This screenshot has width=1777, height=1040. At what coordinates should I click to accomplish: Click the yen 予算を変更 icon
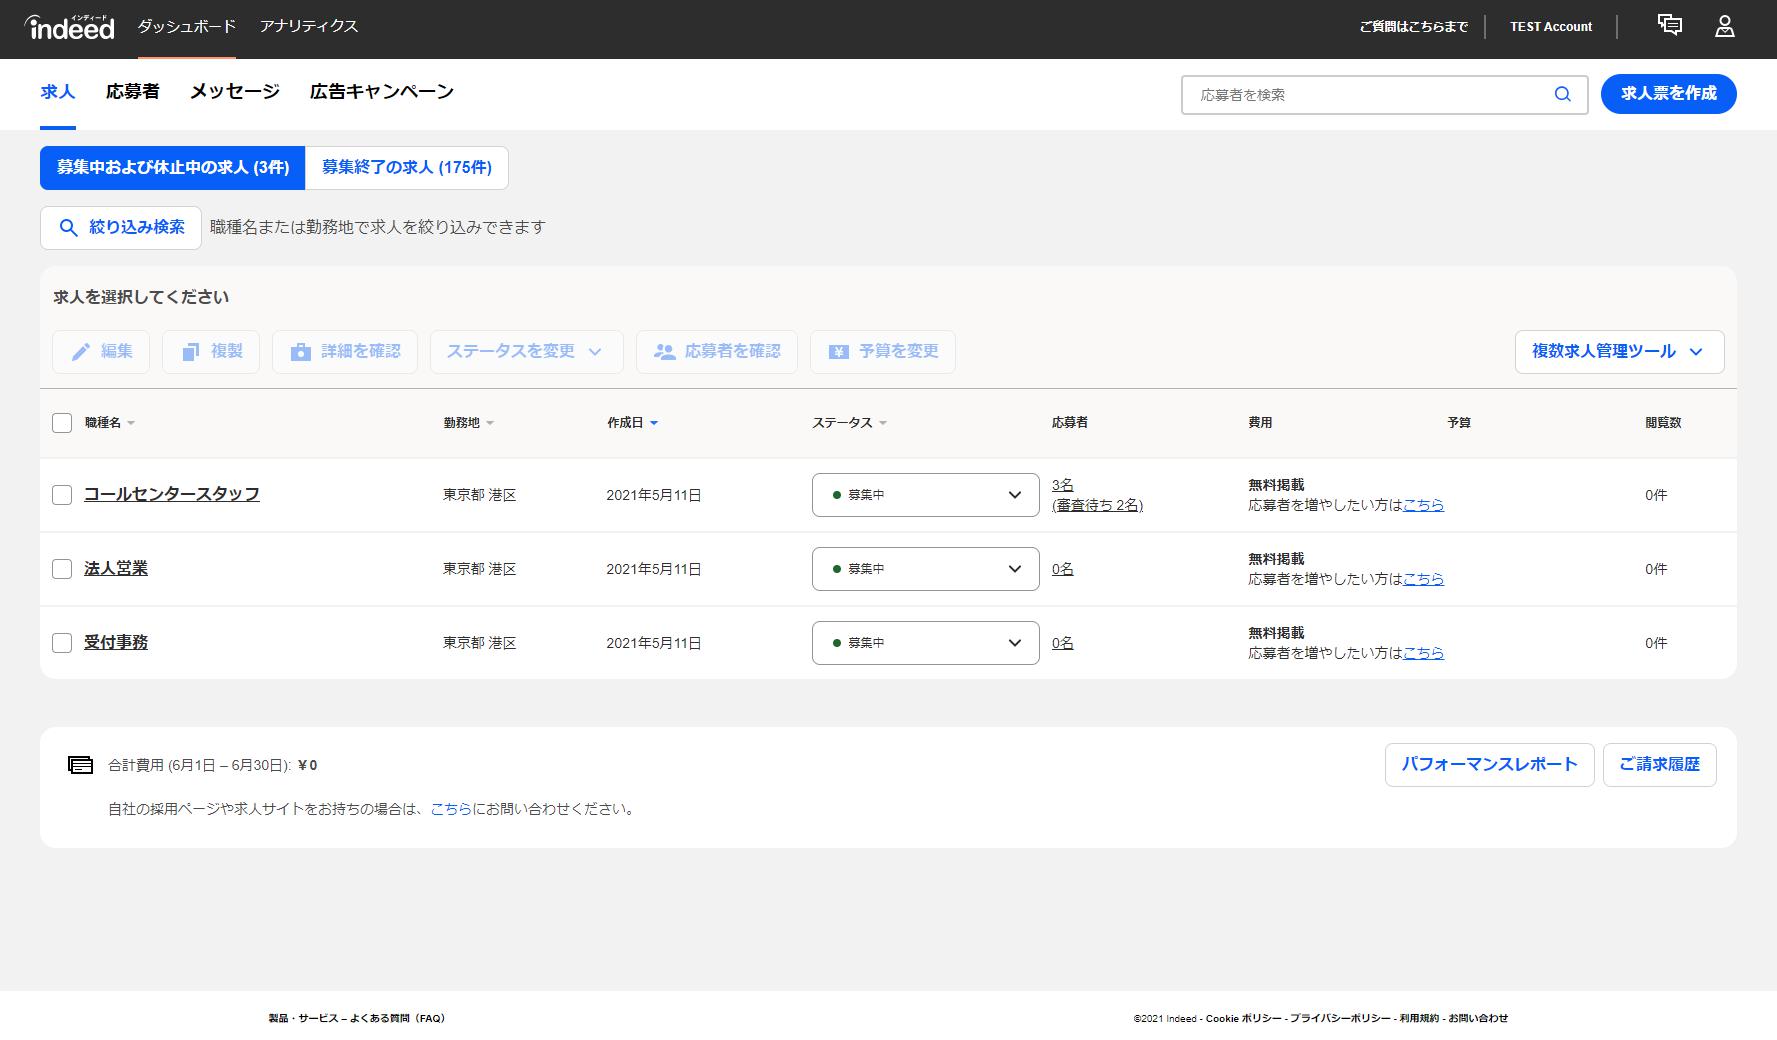pos(839,352)
